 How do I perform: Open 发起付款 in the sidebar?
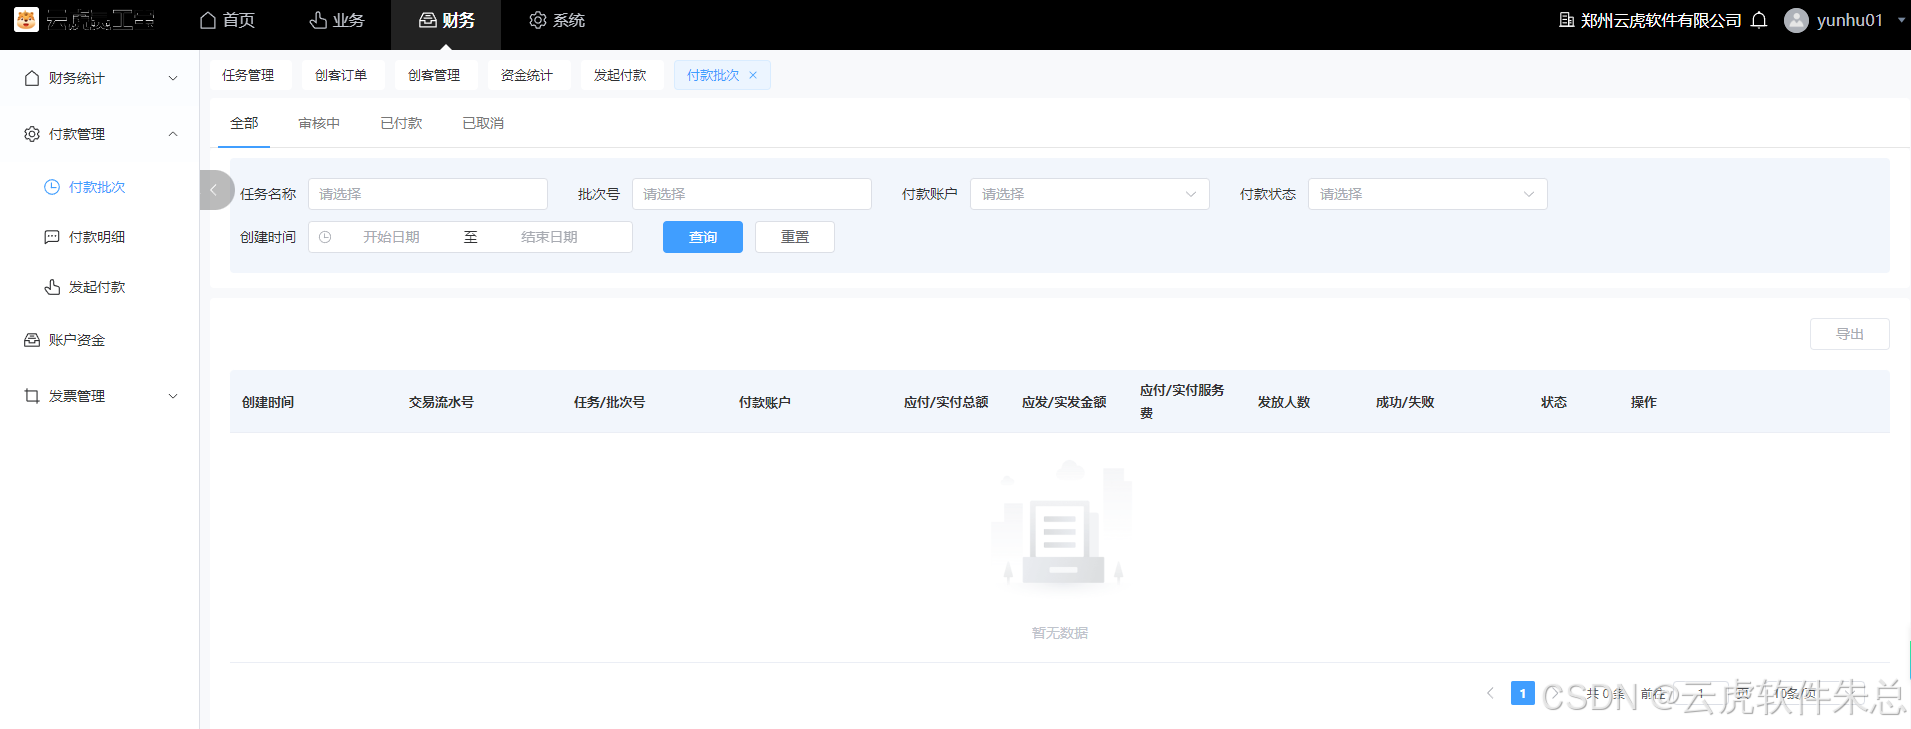tap(96, 287)
